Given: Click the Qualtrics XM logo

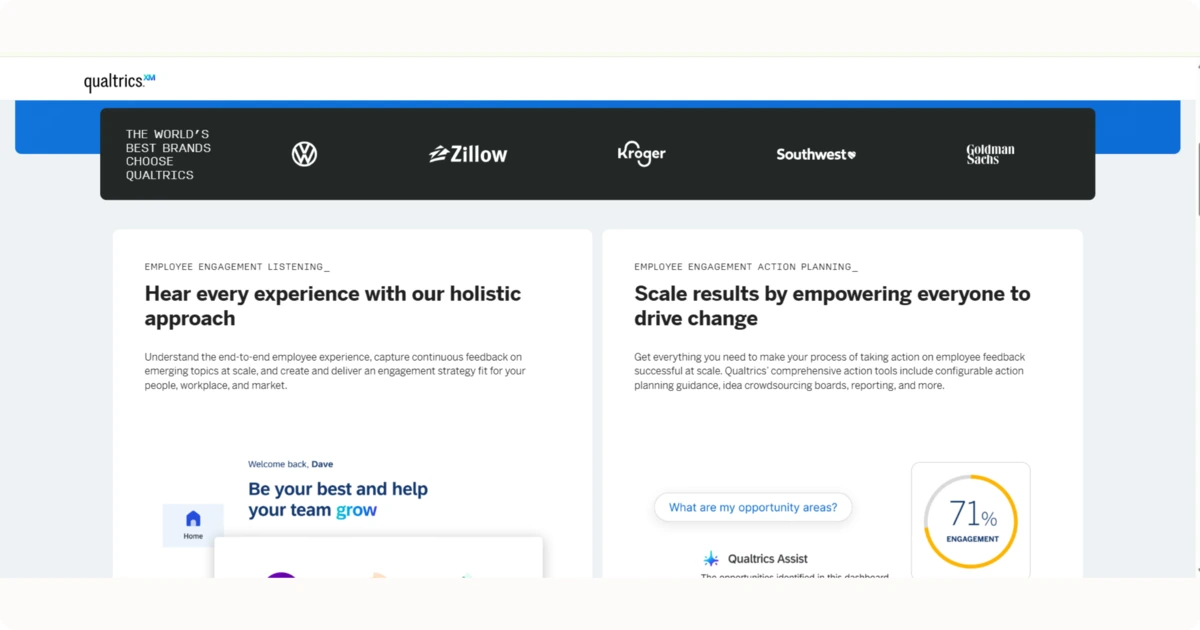Looking at the screenshot, I should tap(117, 80).
